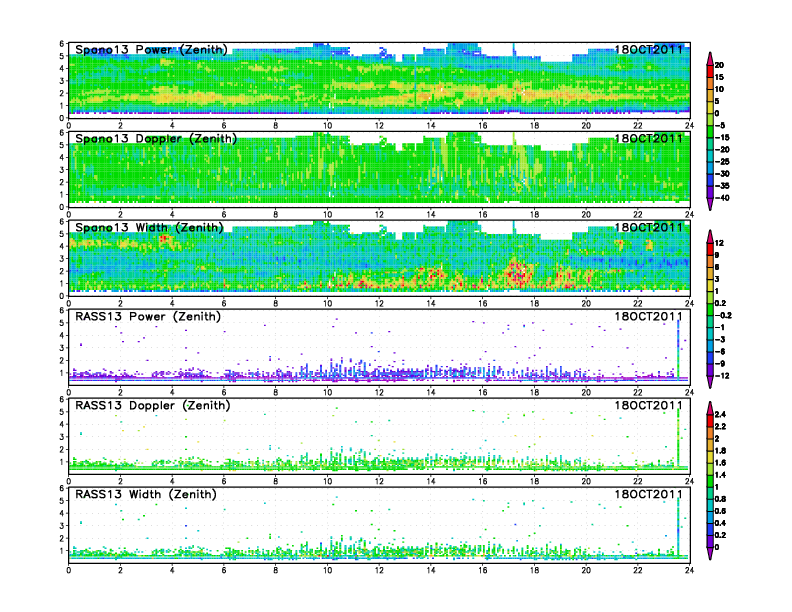The width and height of the screenshot is (792, 612).
Task: Click inside the RASS13 Width plot area
Action: (379, 525)
